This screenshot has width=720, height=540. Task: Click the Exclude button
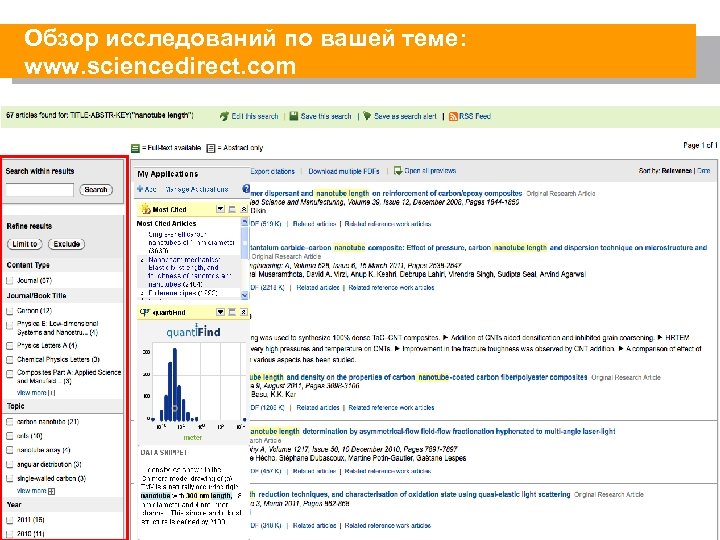tap(67, 244)
